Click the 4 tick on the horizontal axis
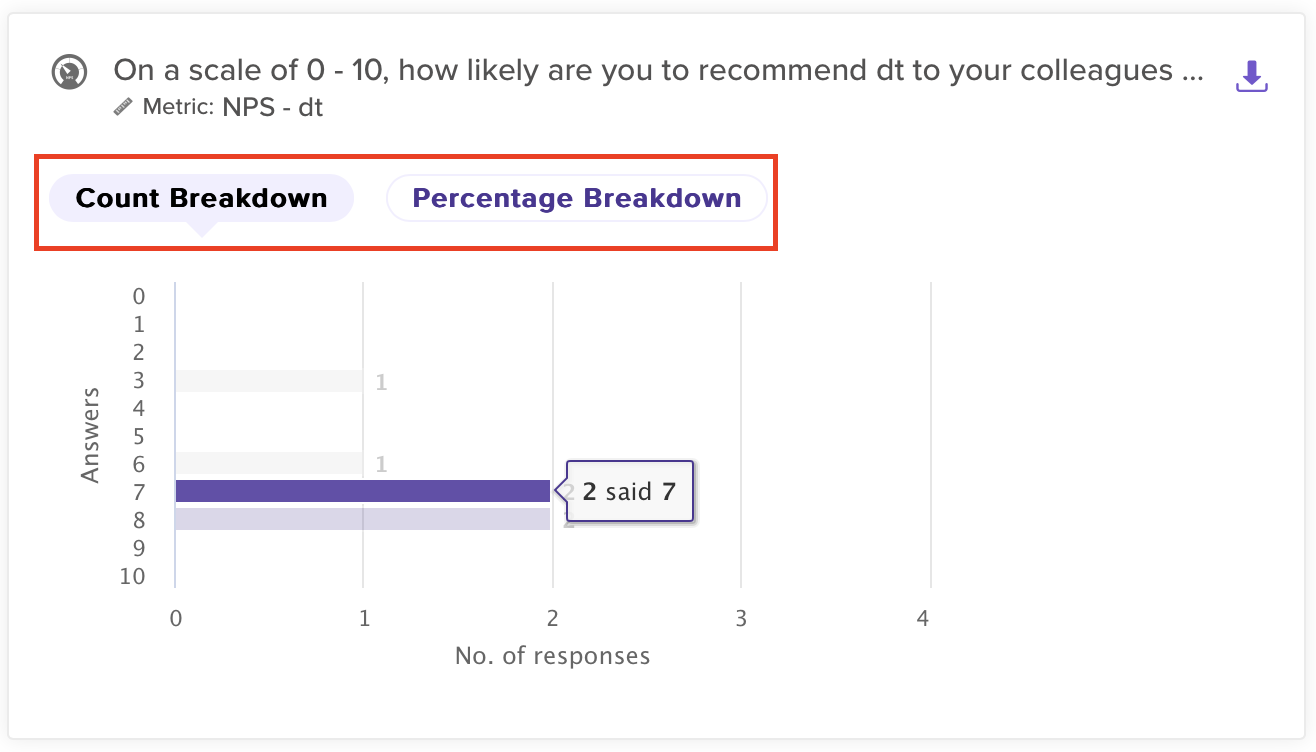Screen dimensions: 1316x752 coord(922,619)
